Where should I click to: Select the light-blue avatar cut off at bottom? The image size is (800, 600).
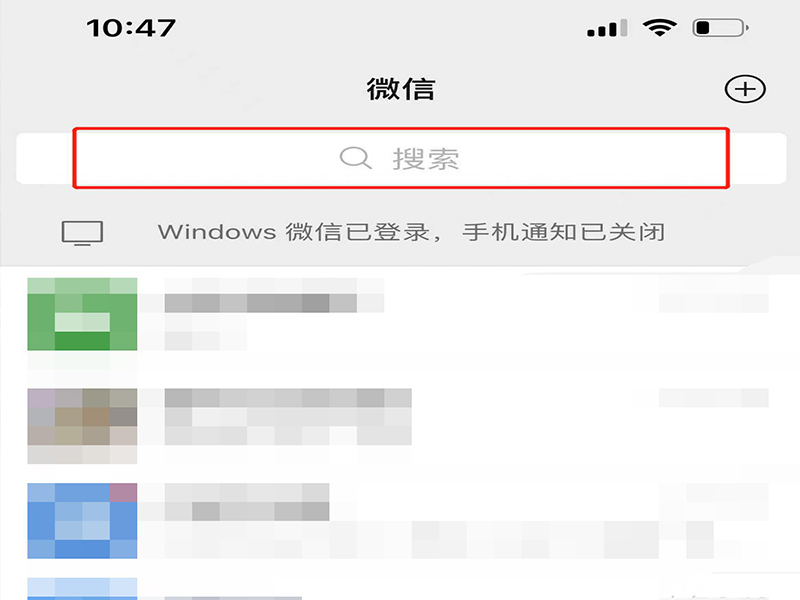[82, 589]
